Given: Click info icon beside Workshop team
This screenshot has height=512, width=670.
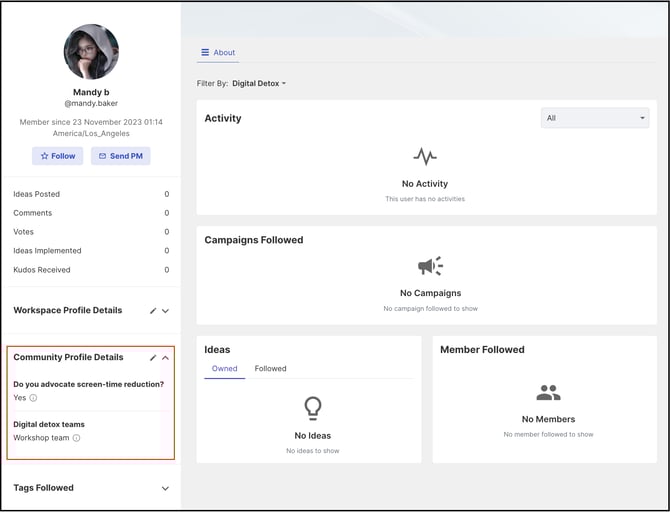Looking at the screenshot, I should pos(77,438).
